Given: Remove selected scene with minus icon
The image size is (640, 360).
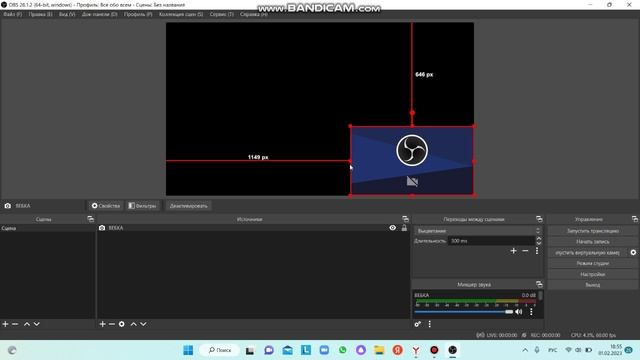Looking at the screenshot, I should [15, 324].
